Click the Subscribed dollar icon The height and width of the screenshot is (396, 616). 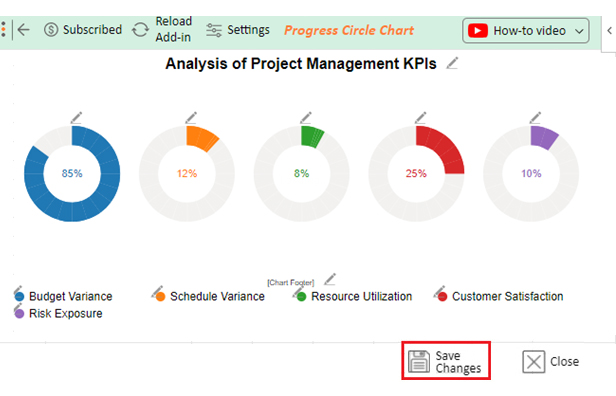click(x=51, y=30)
